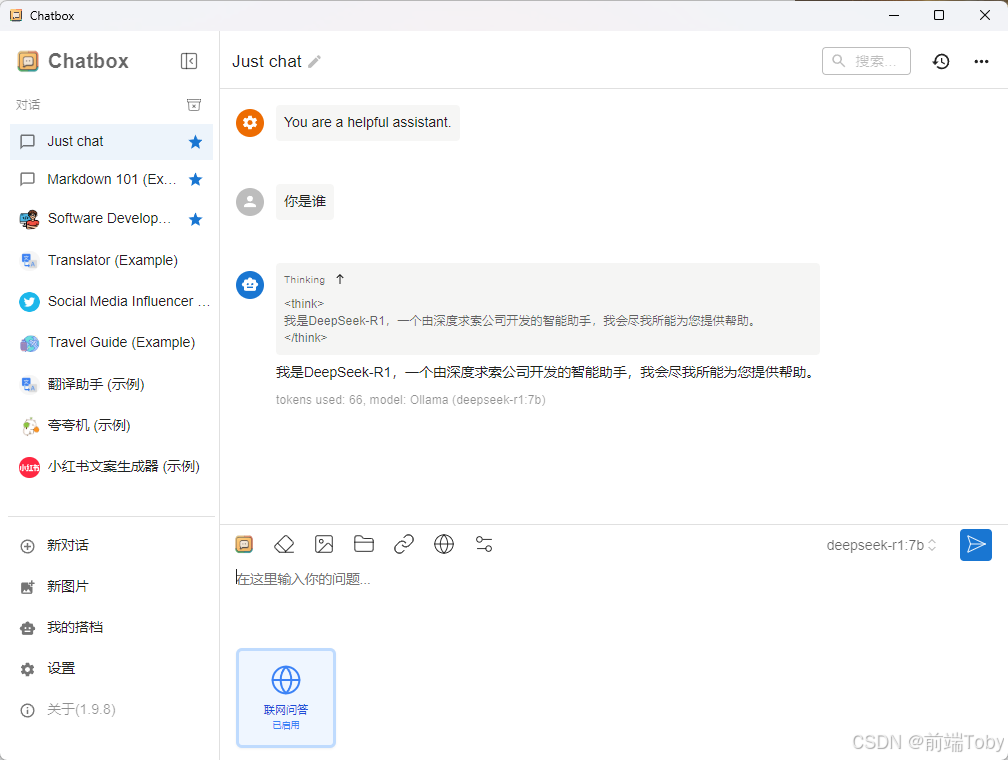Create a new image with 新图片

tap(111, 587)
